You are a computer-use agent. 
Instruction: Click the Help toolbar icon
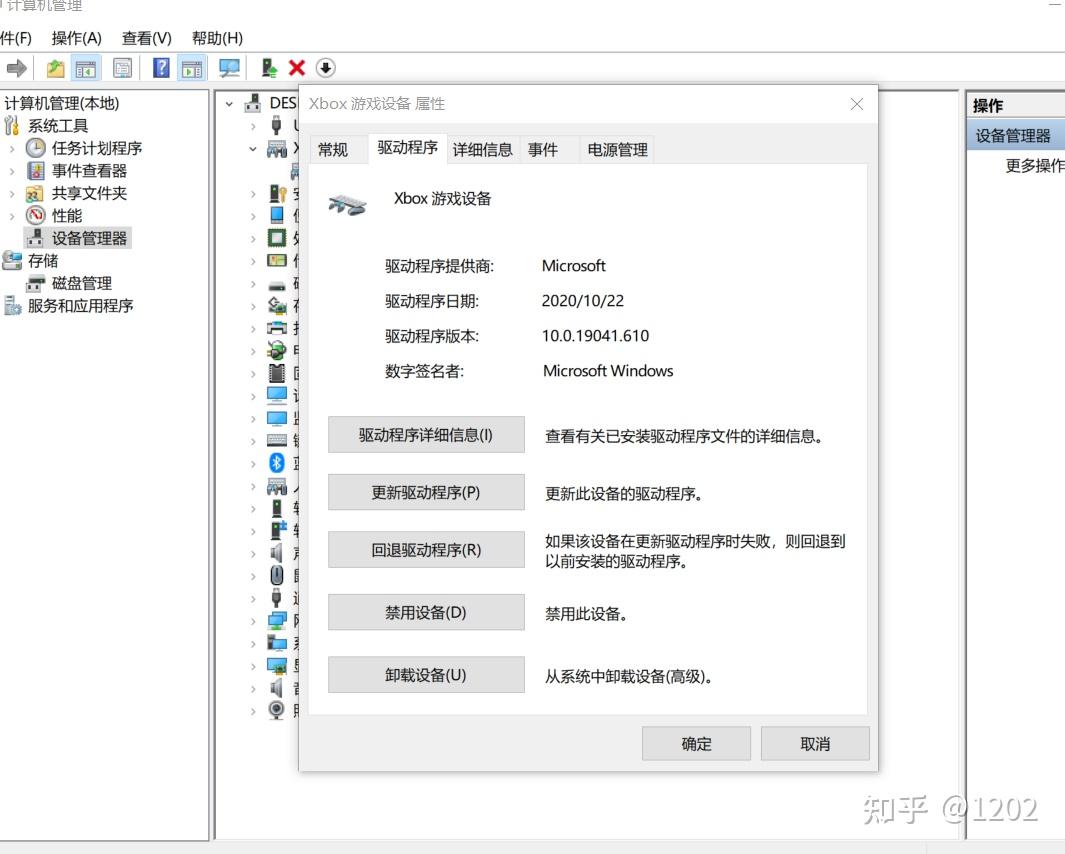pyautogui.click(x=161, y=67)
